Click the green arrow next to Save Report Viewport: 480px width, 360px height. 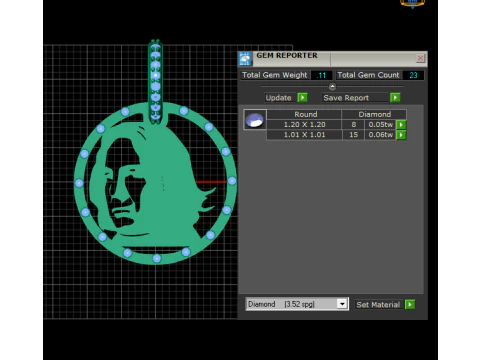point(395,98)
